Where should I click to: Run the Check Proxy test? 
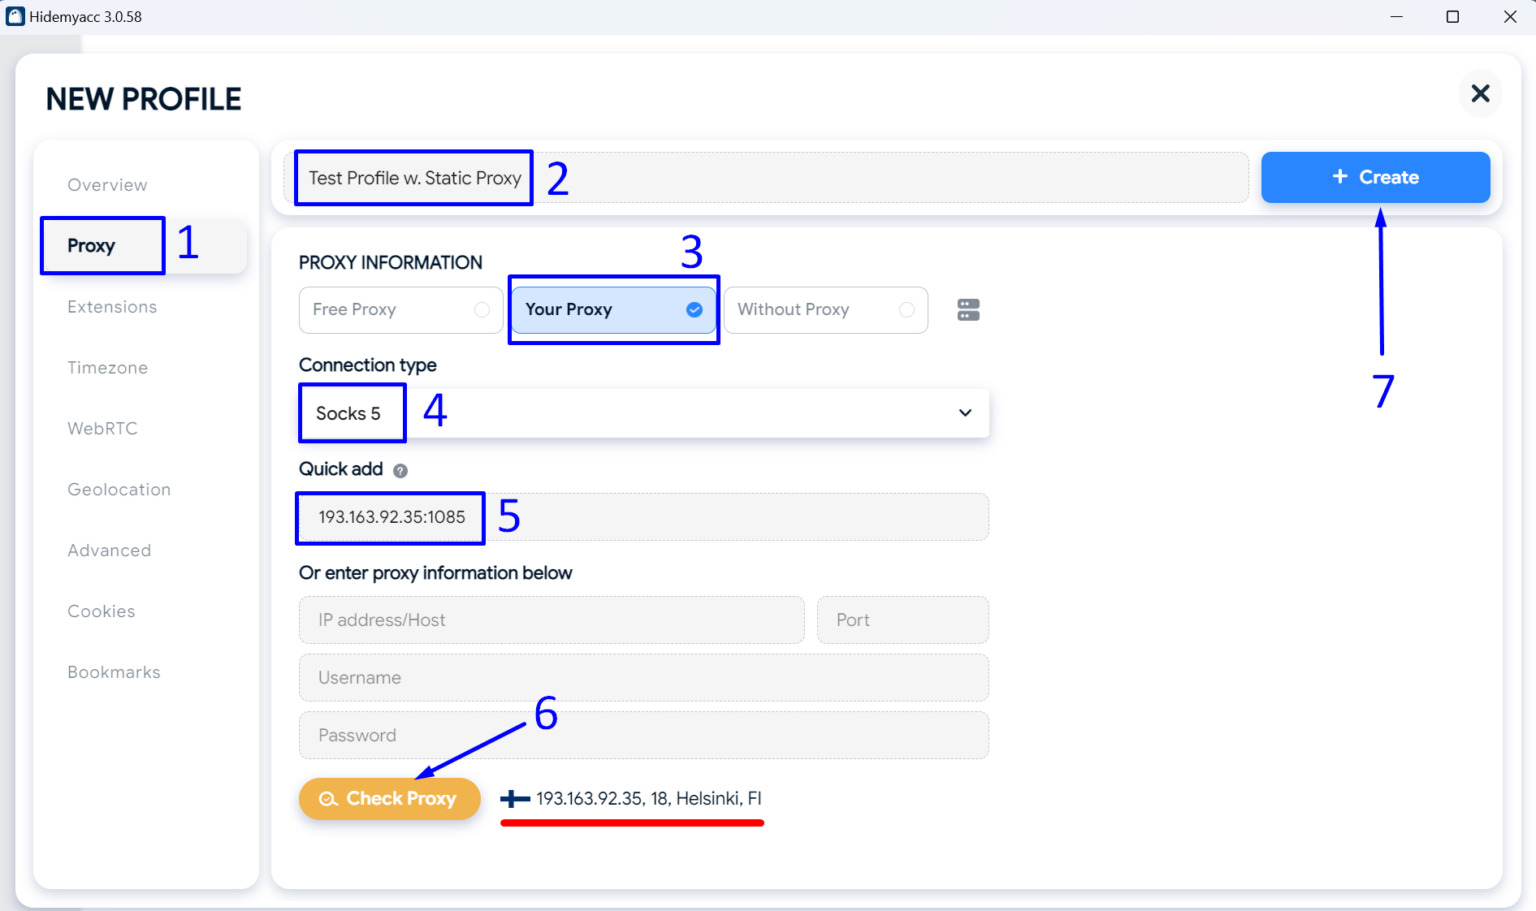click(x=390, y=799)
